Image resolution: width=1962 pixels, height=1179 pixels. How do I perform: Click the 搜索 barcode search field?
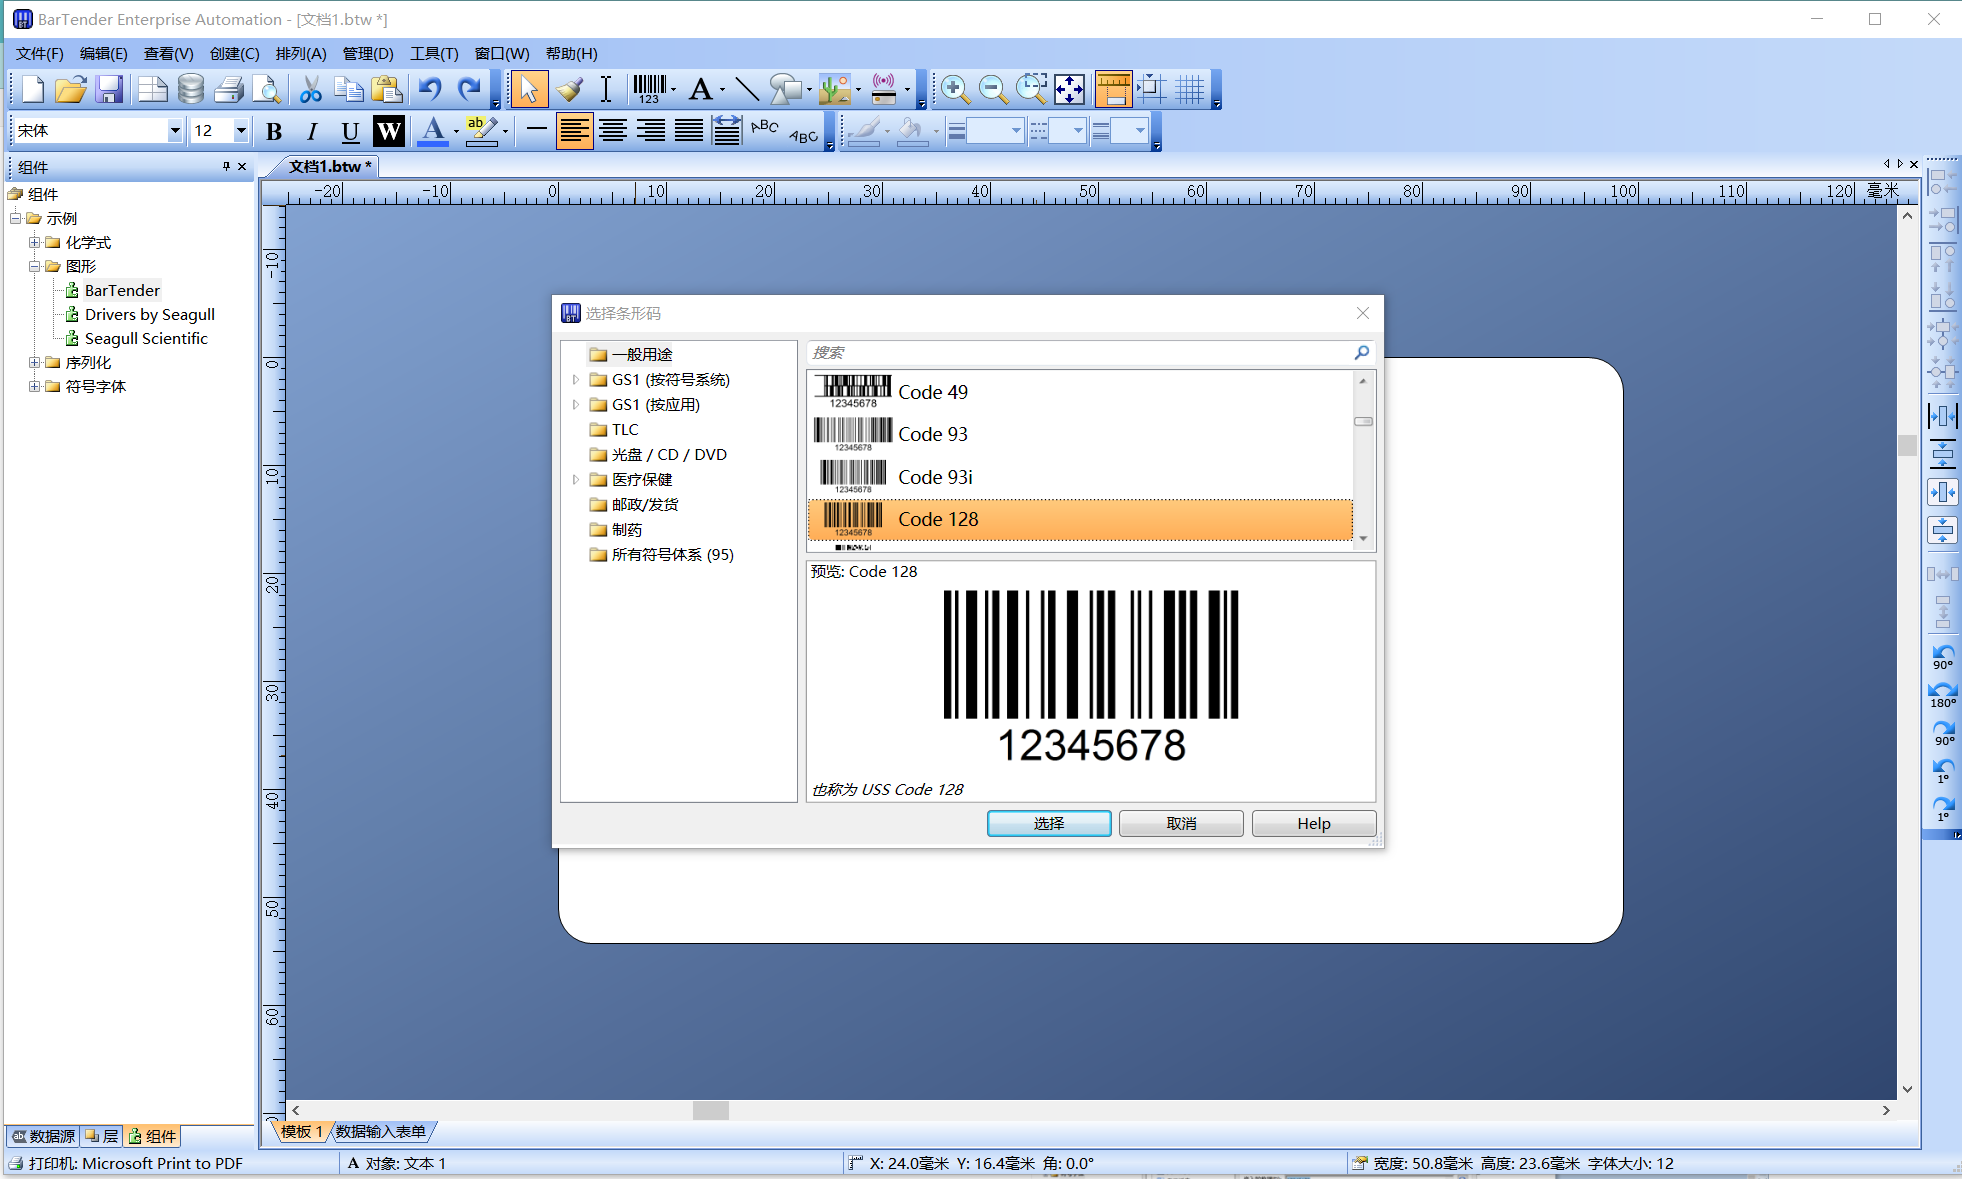1080,352
